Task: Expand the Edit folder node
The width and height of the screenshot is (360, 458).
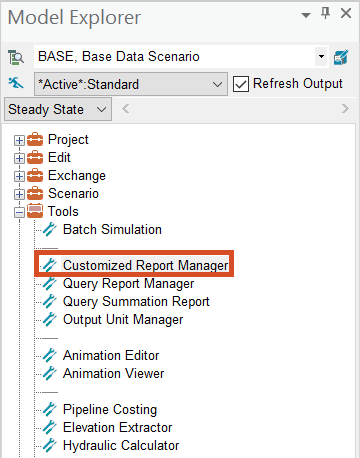Action: [19, 158]
